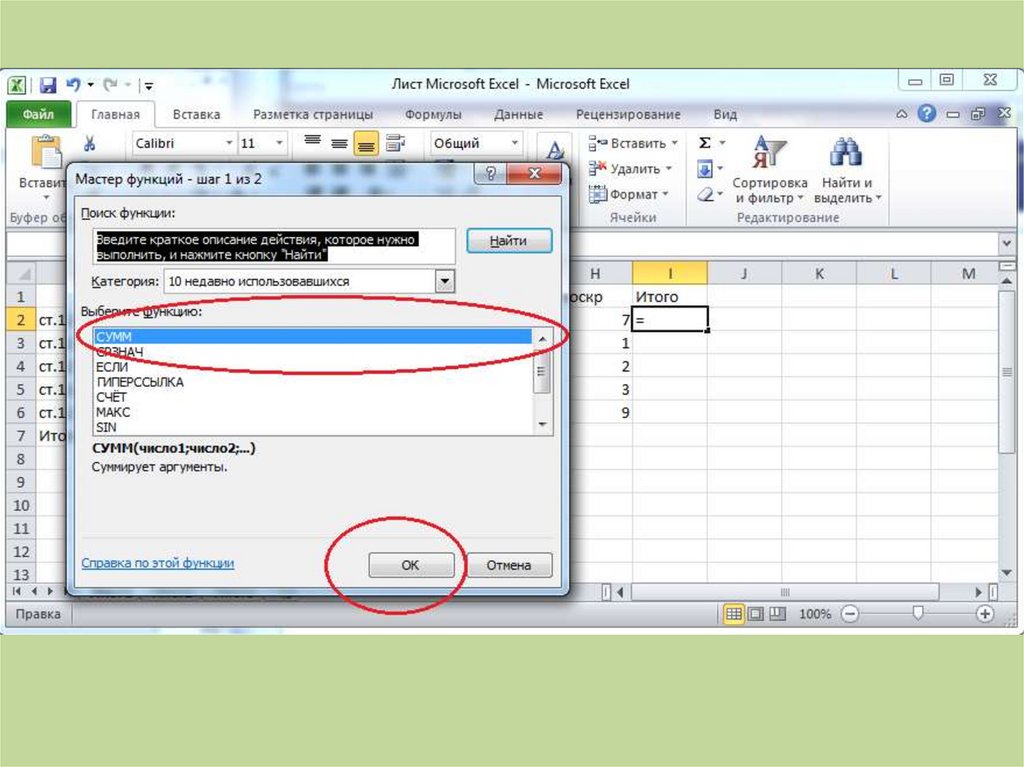1024x767 pixels.
Task: Switch to Normal view in status bar
Action: [x=733, y=613]
